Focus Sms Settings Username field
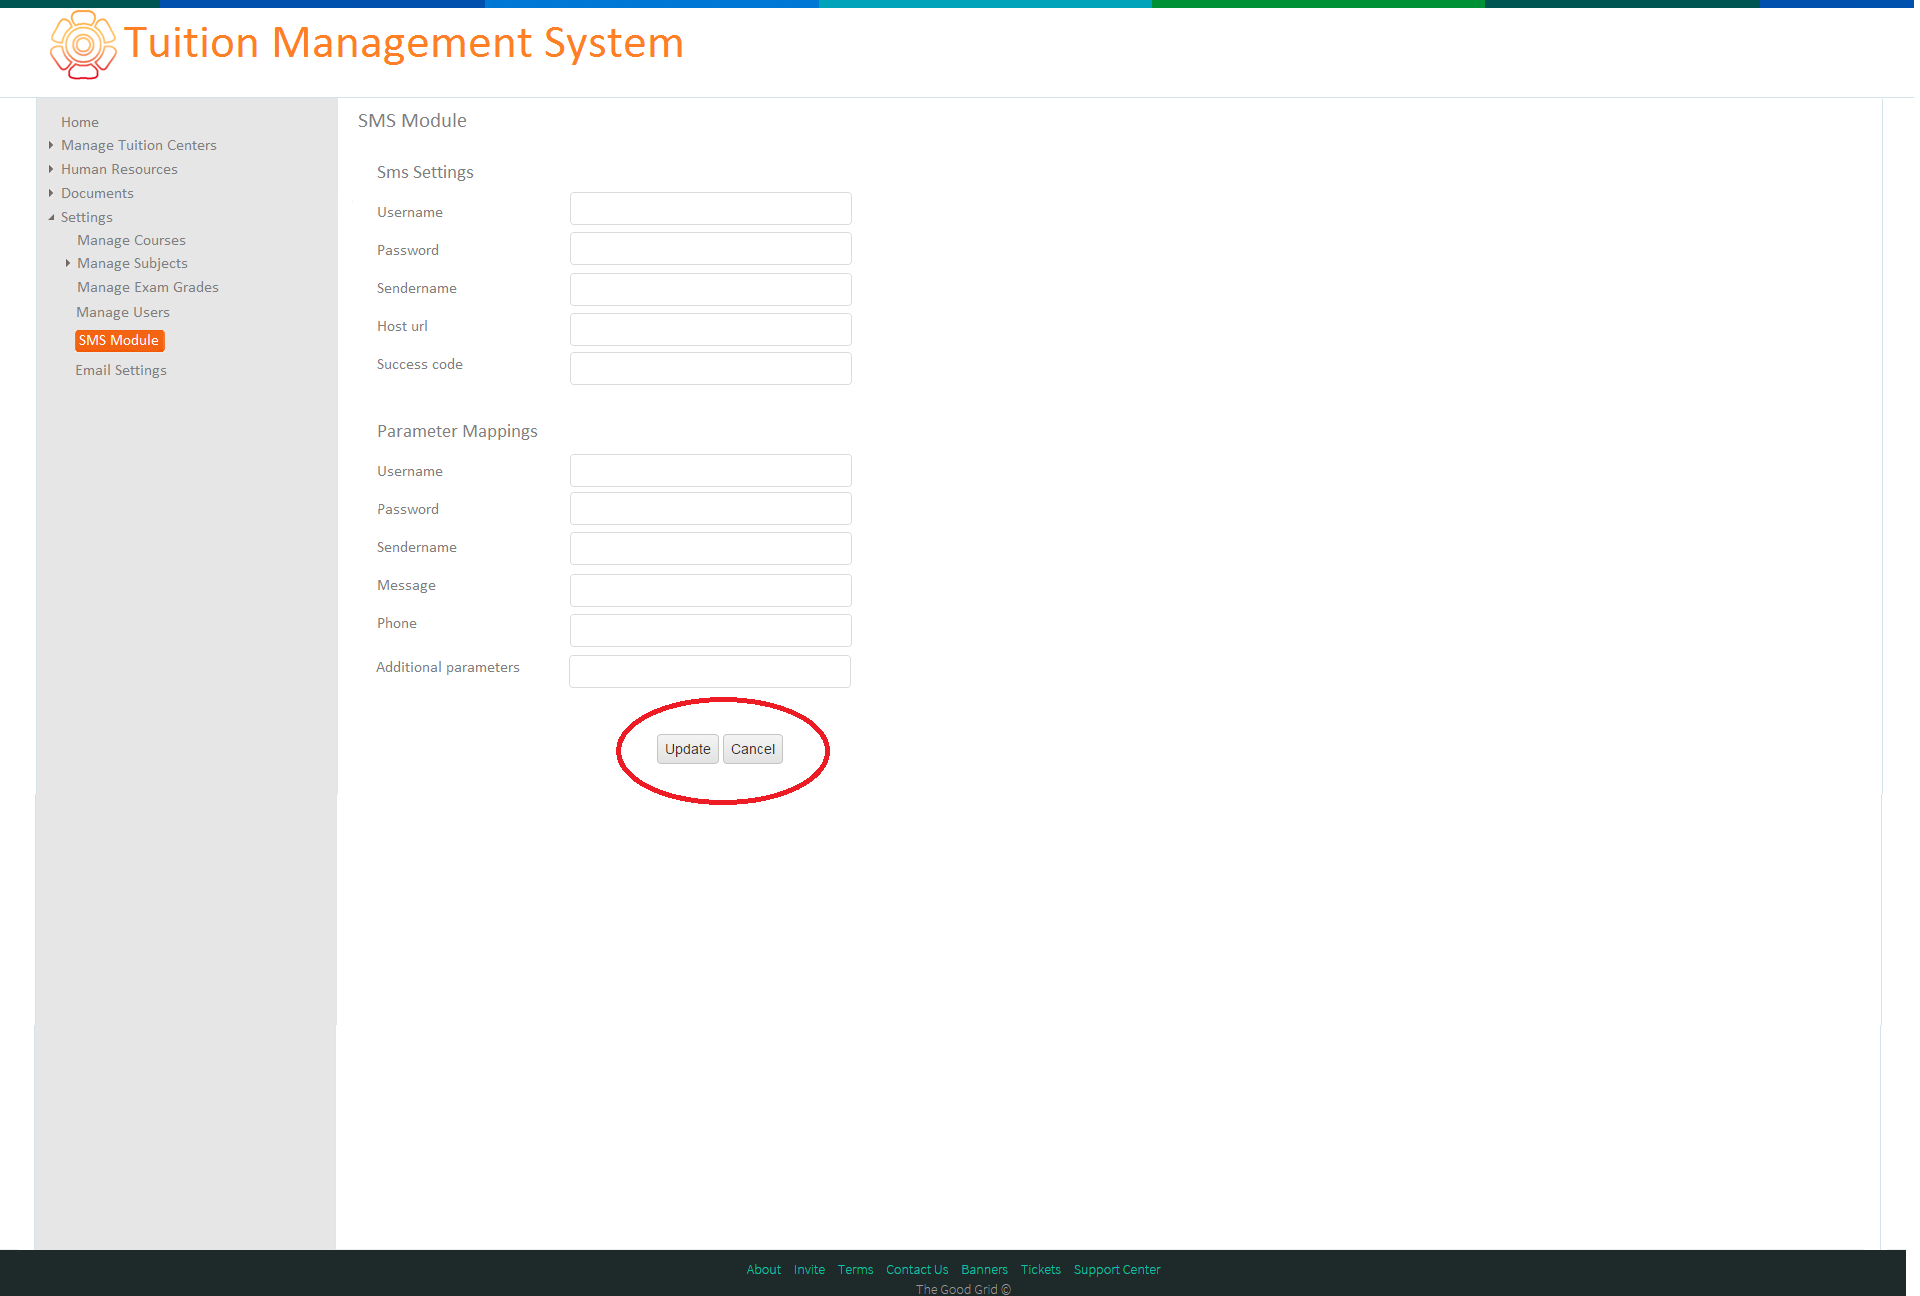The width and height of the screenshot is (1920, 1296). click(x=711, y=209)
